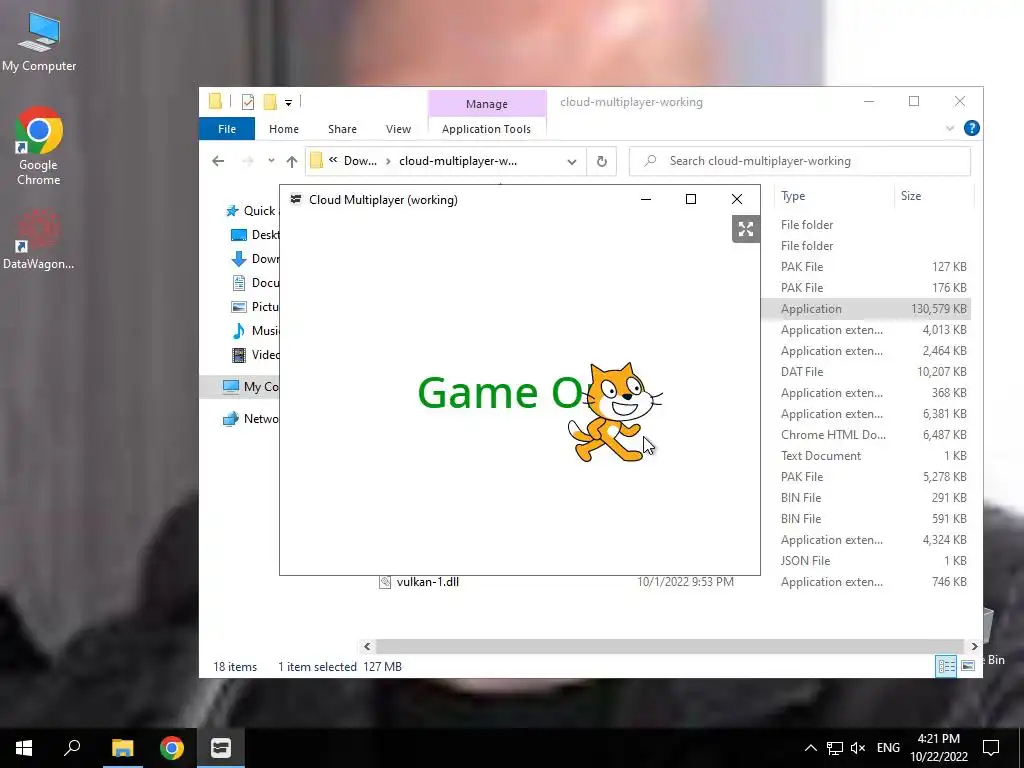Switch to the Home ribbon tab
1024x768 pixels.
(283, 129)
